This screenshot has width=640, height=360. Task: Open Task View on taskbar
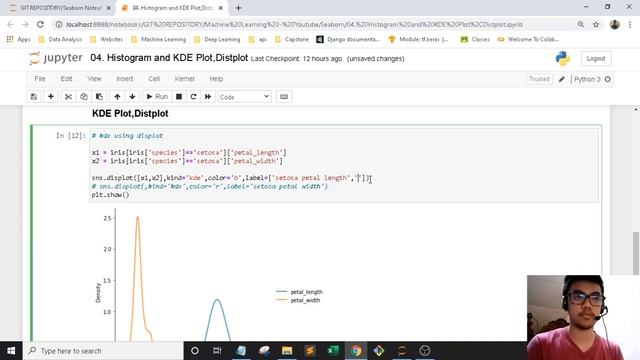(217, 351)
